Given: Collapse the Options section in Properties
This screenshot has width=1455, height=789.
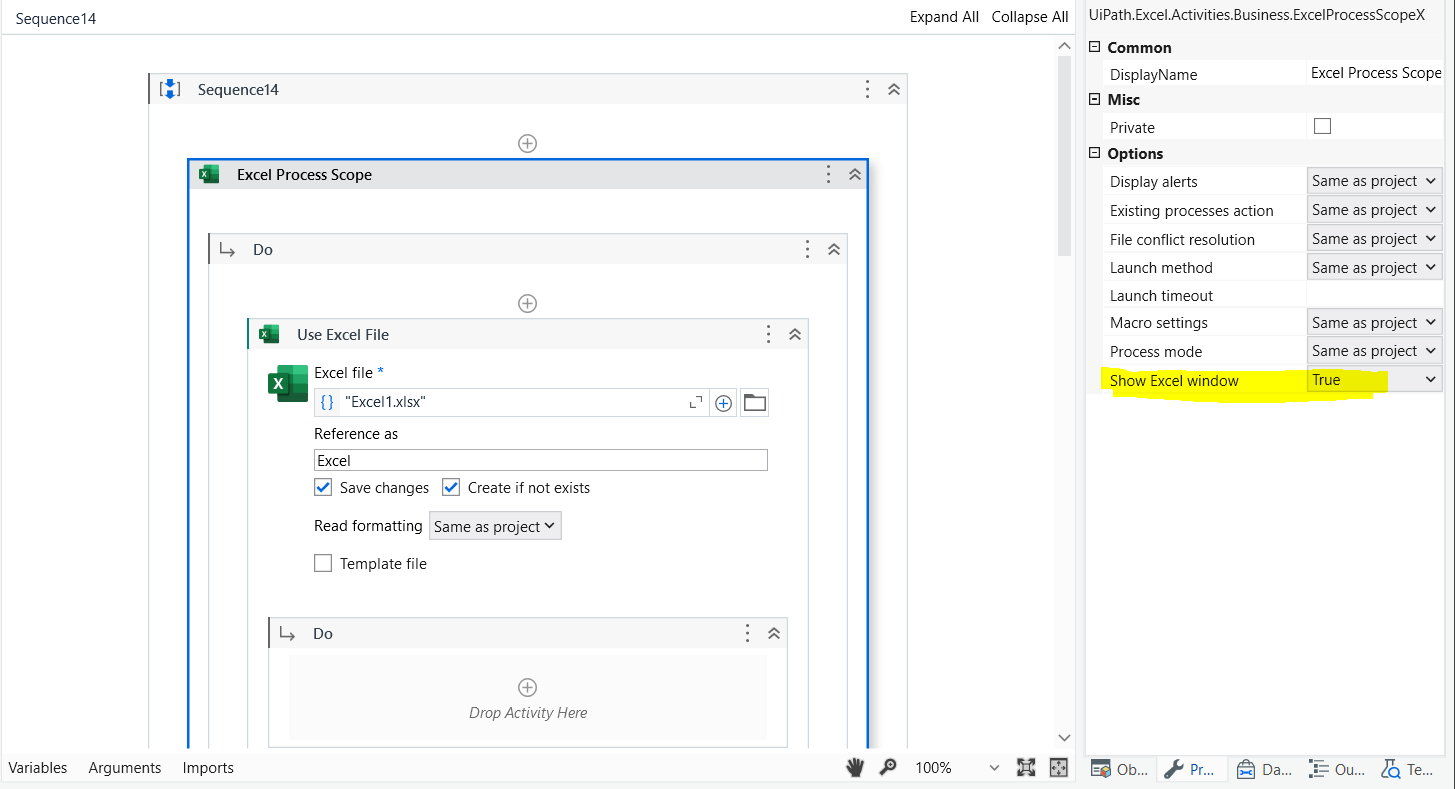Looking at the screenshot, I should [1094, 153].
